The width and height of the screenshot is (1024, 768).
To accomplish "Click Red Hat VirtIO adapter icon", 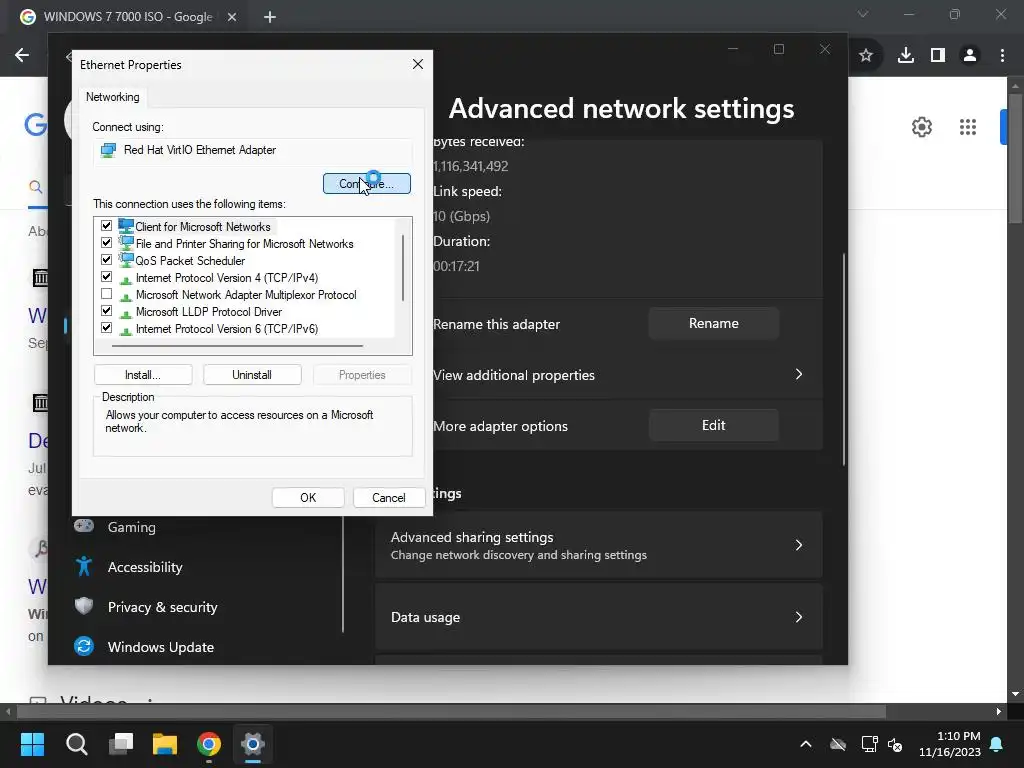I will pos(108,151).
